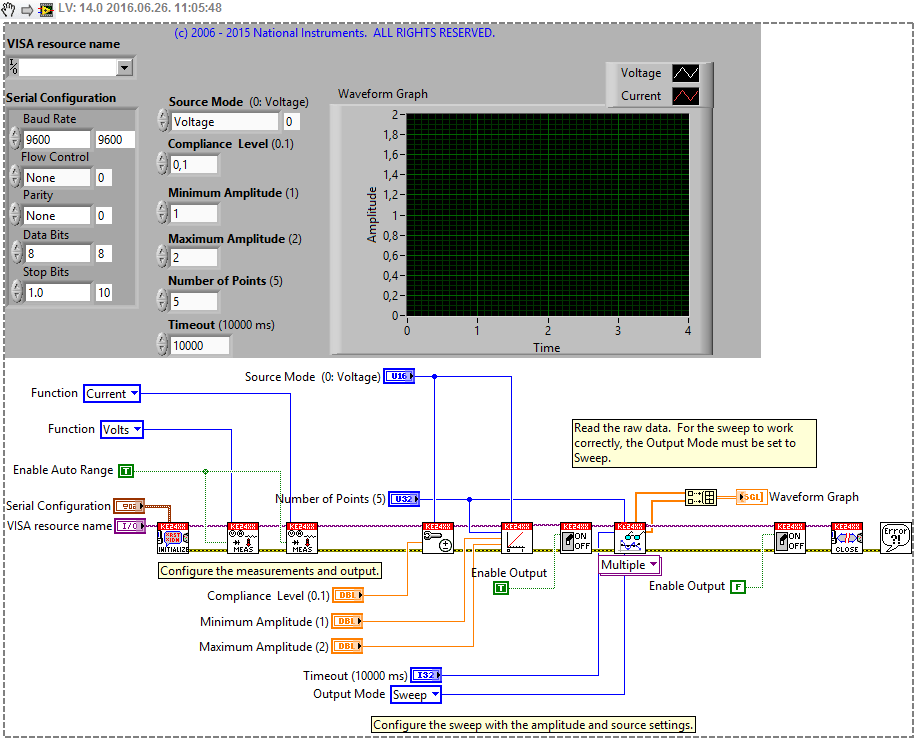Select the Read Multiple VI with glasses icon
The height and width of the screenshot is (741, 917).
click(x=630, y=536)
